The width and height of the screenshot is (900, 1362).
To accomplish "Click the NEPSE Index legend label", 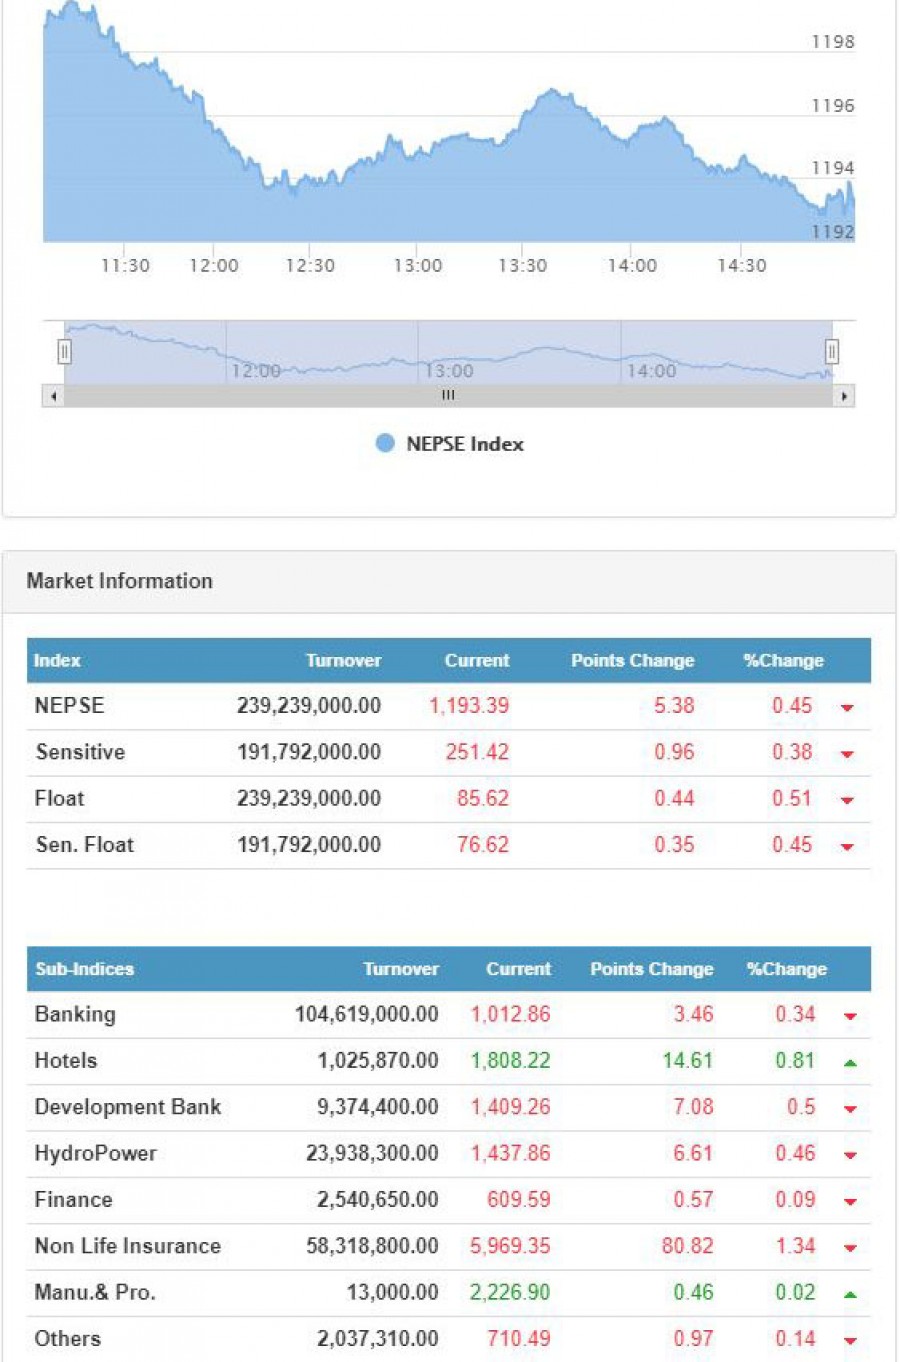I will (x=464, y=444).
